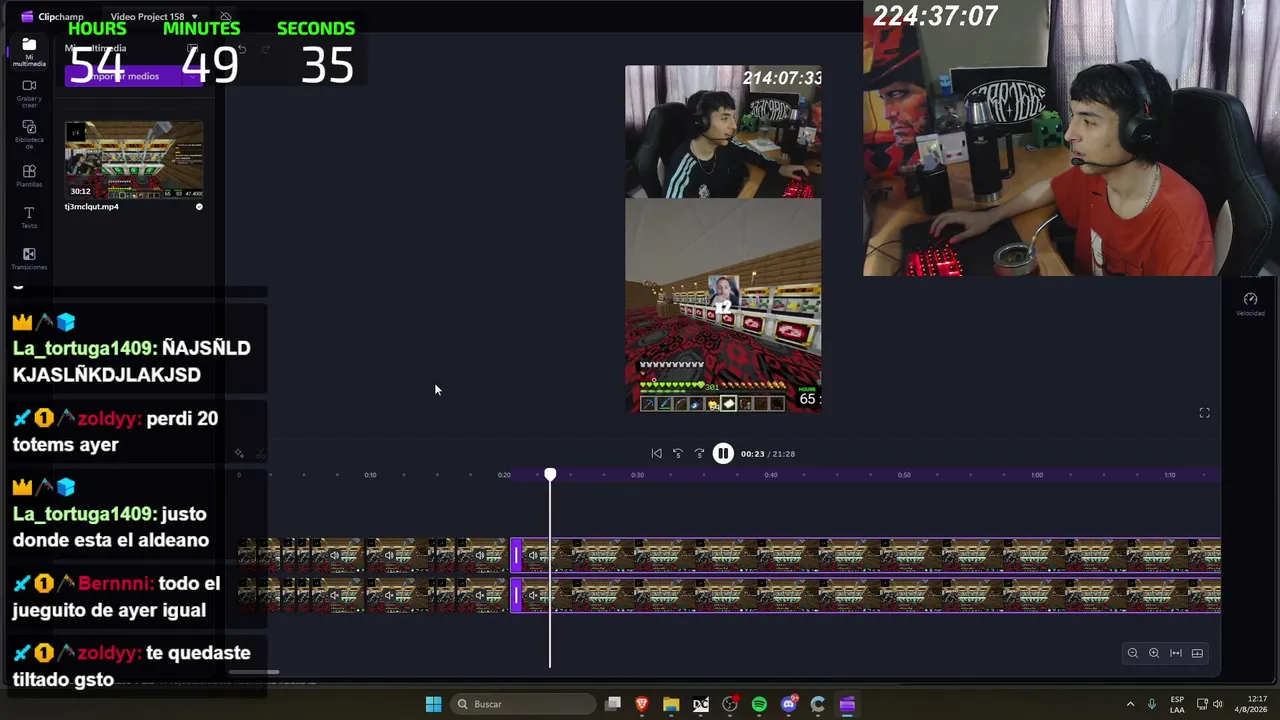Screen dimensions: 1280x720
Task: Click the microphone icon in system tray
Action: [1152, 704]
